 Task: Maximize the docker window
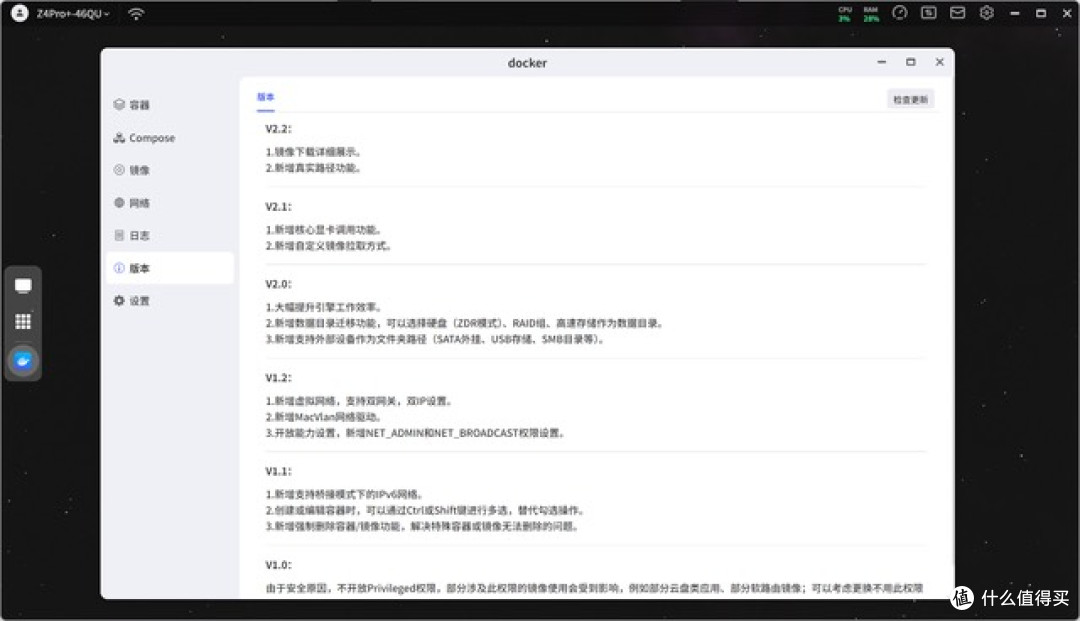tap(911, 62)
